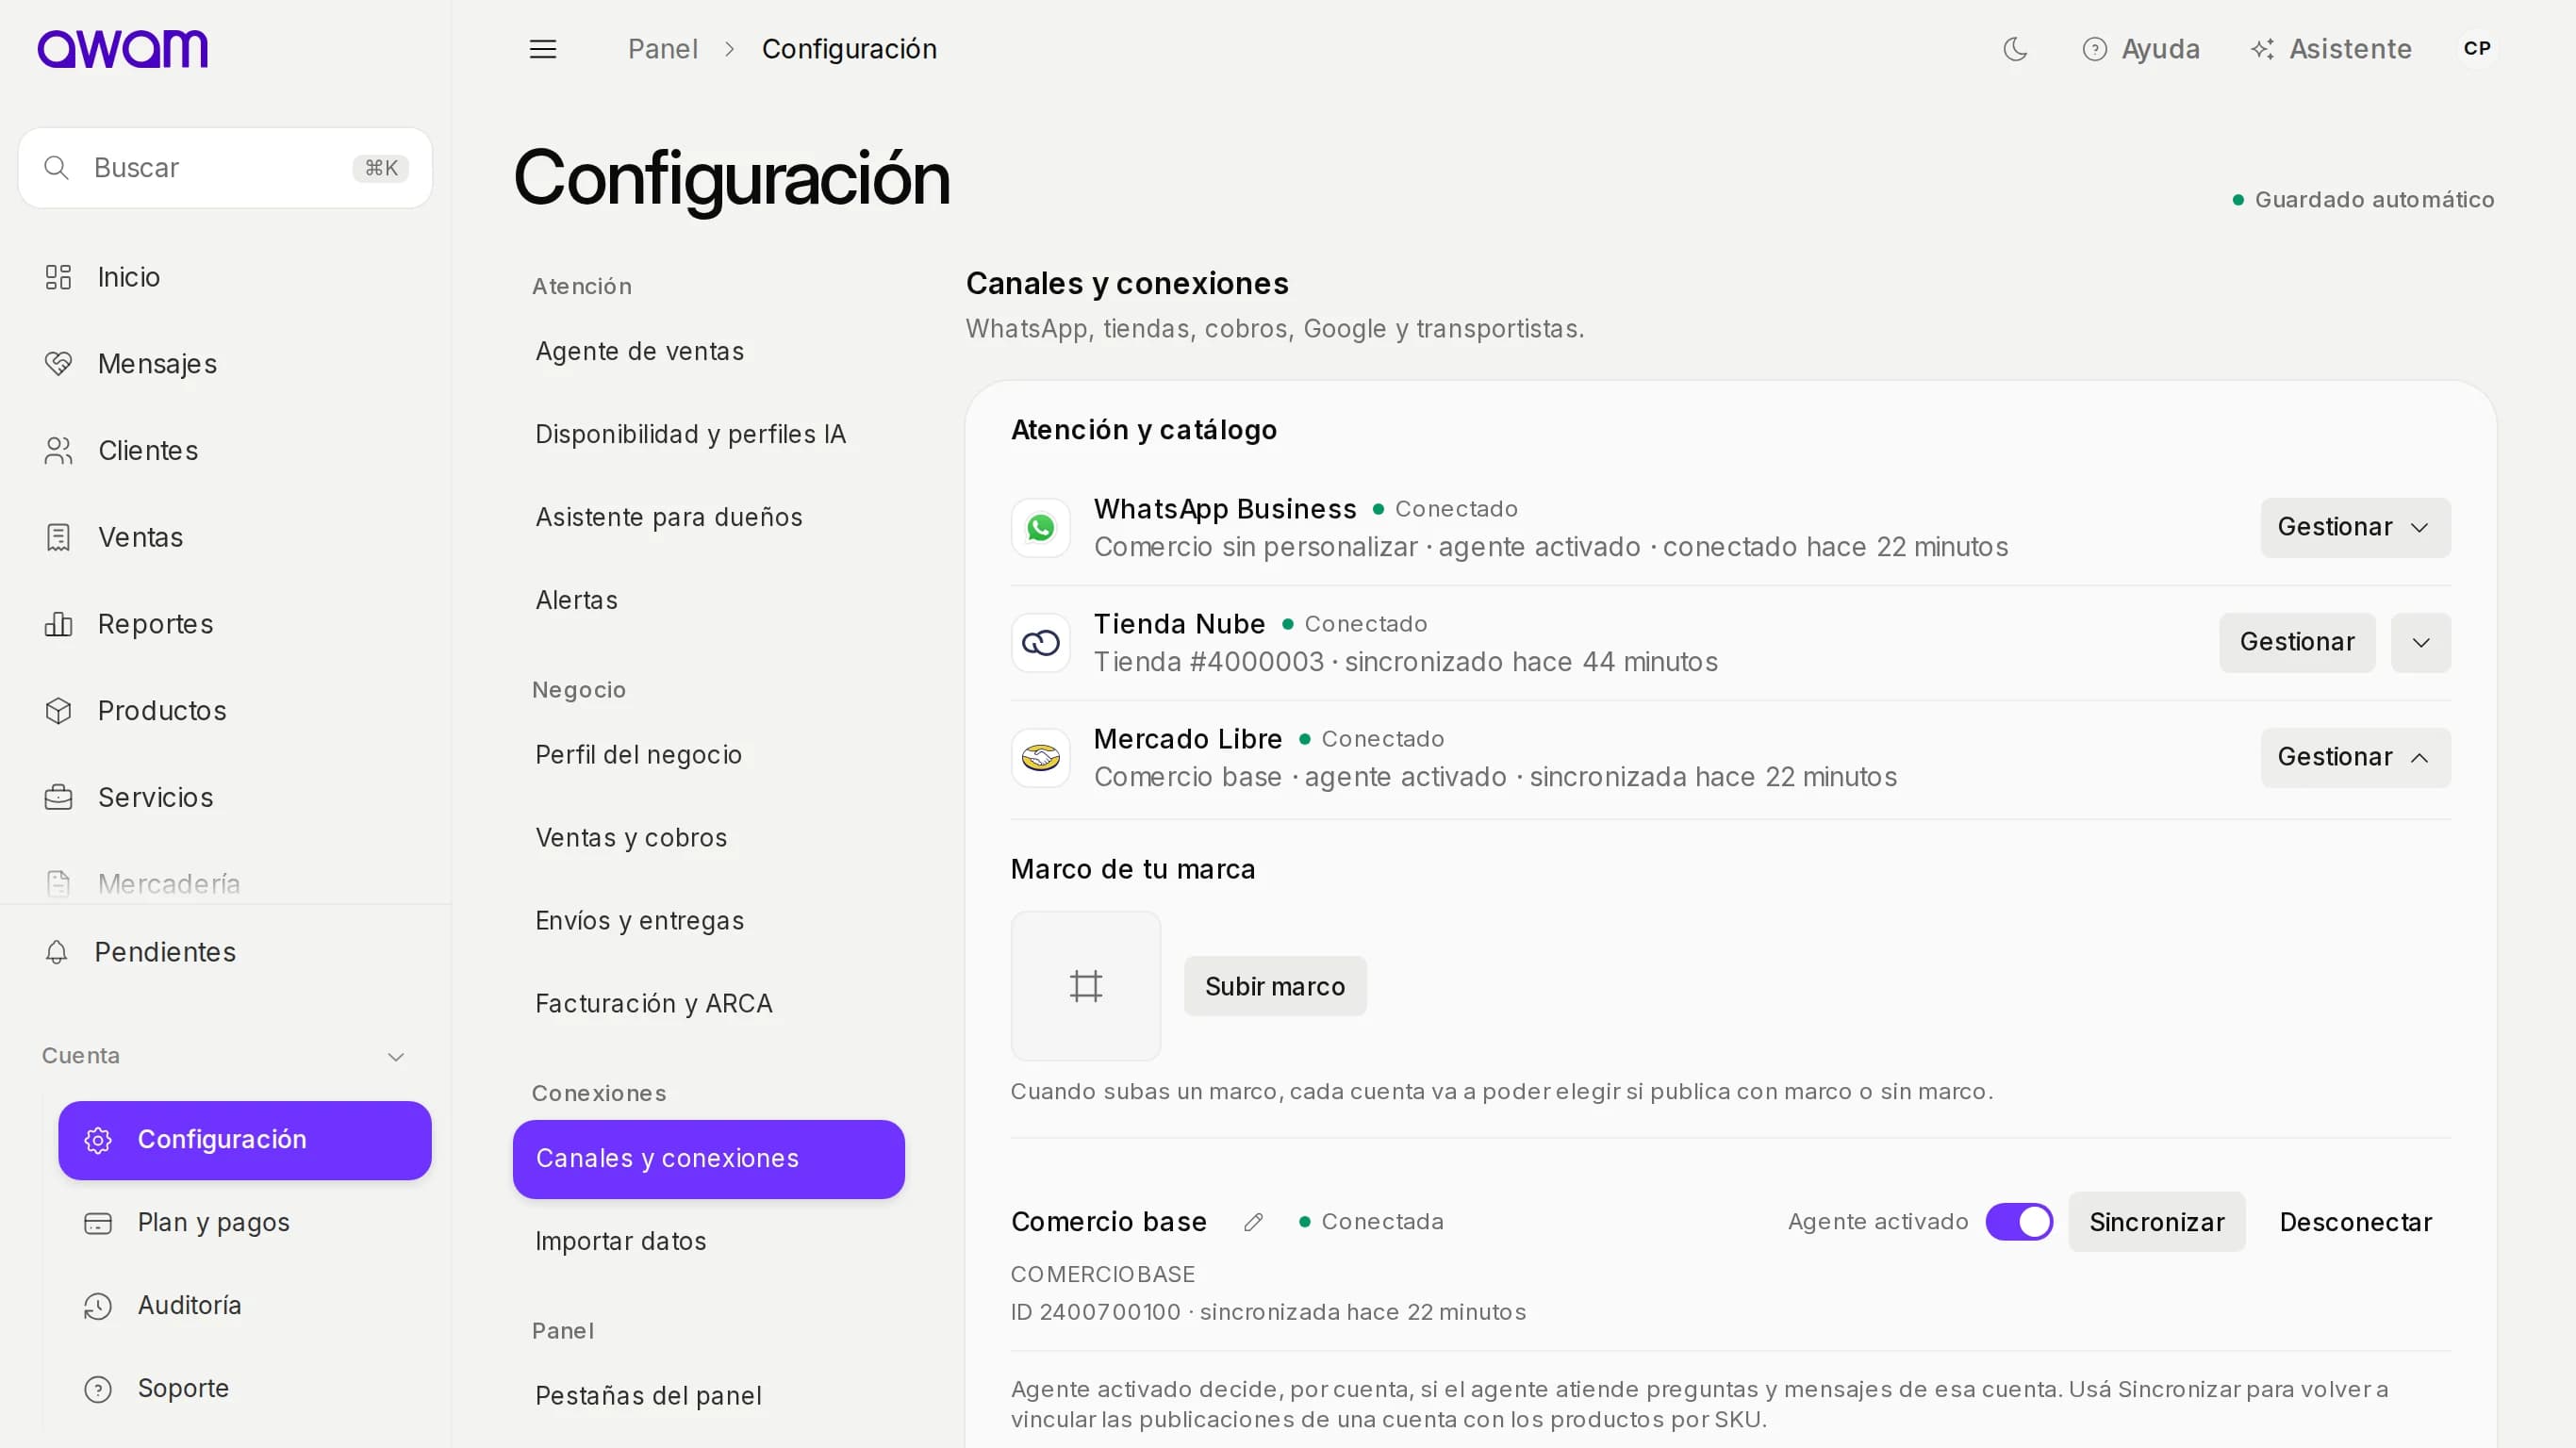Open the Tienda Nube chevron dropdown
The width and height of the screenshot is (2576, 1448).
pyautogui.click(x=2420, y=643)
